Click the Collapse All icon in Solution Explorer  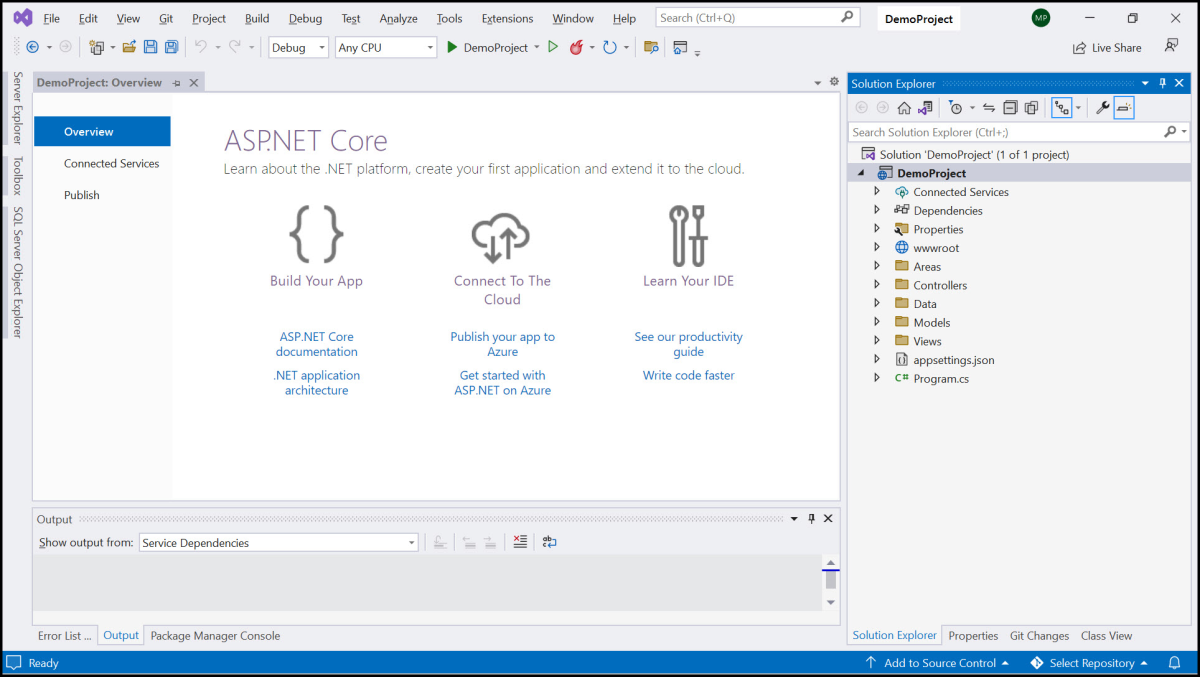click(1010, 108)
